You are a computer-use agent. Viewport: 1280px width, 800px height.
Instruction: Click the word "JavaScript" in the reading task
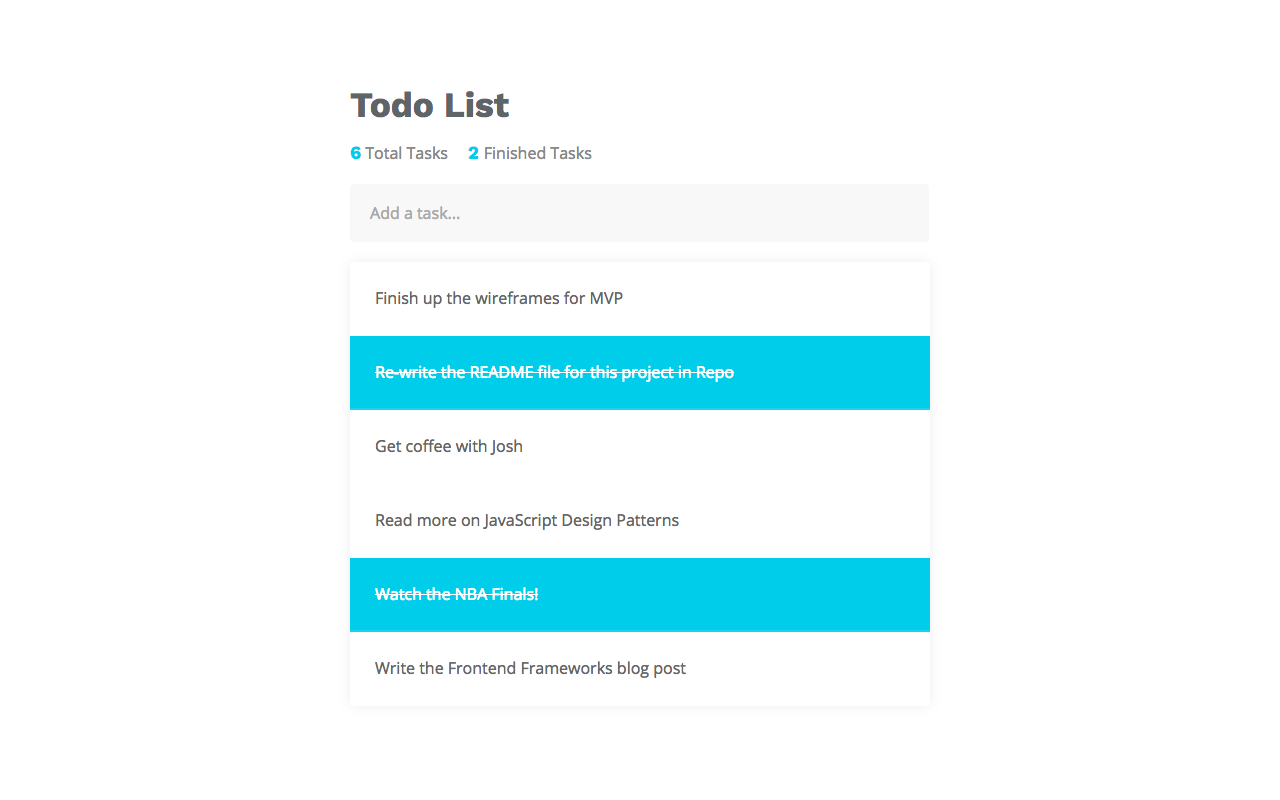(520, 520)
